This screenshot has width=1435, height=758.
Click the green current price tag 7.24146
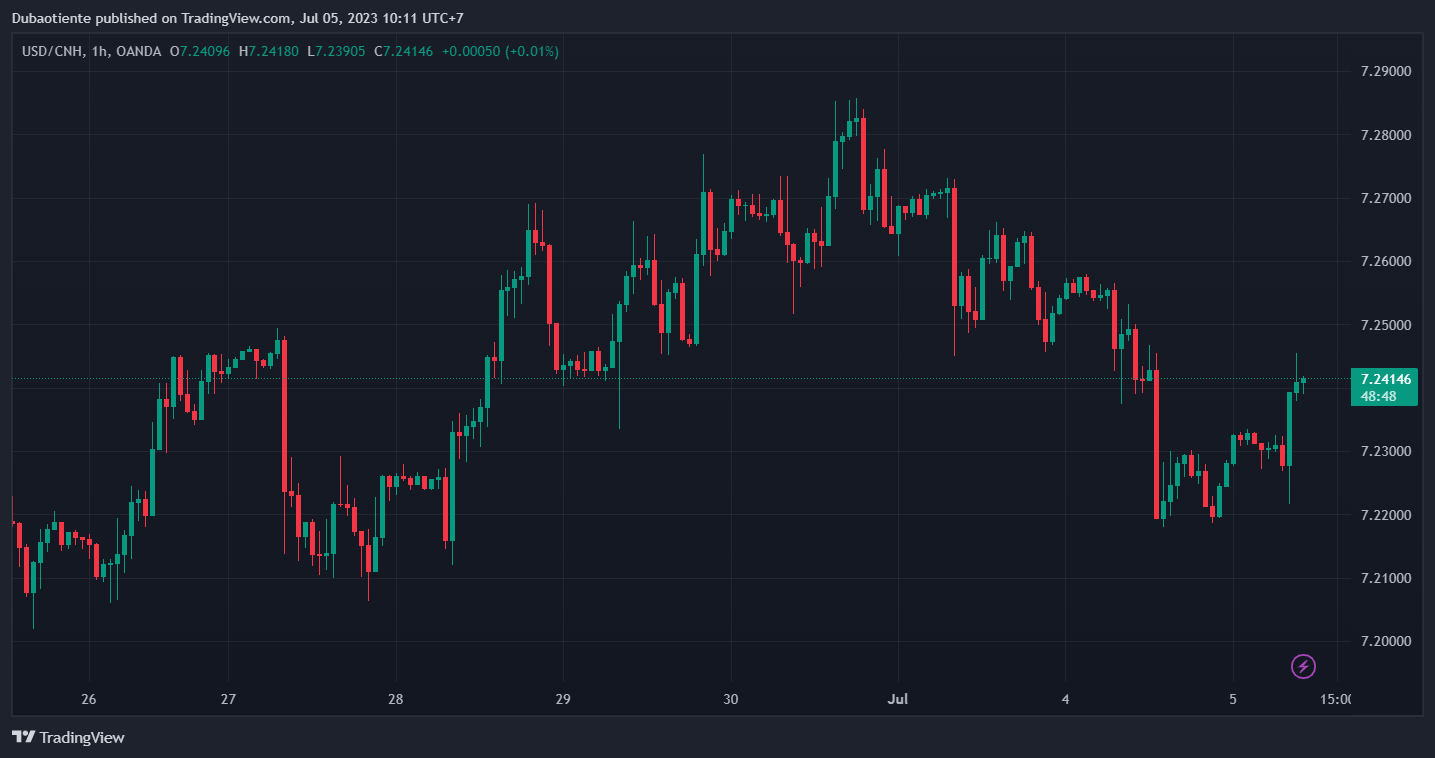click(1385, 379)
